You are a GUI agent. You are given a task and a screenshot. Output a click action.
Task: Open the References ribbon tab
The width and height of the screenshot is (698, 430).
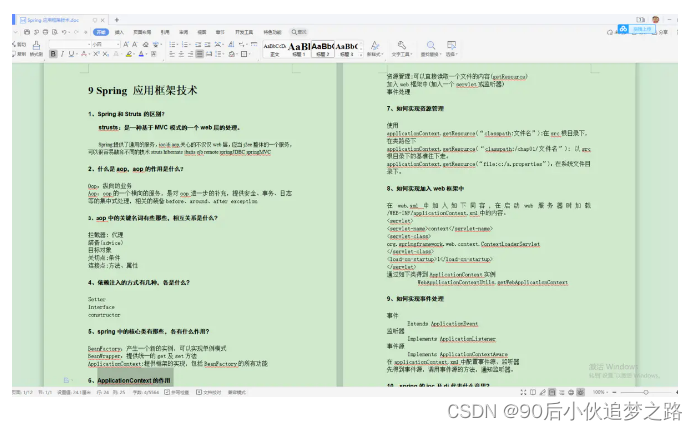coord(165,32)
